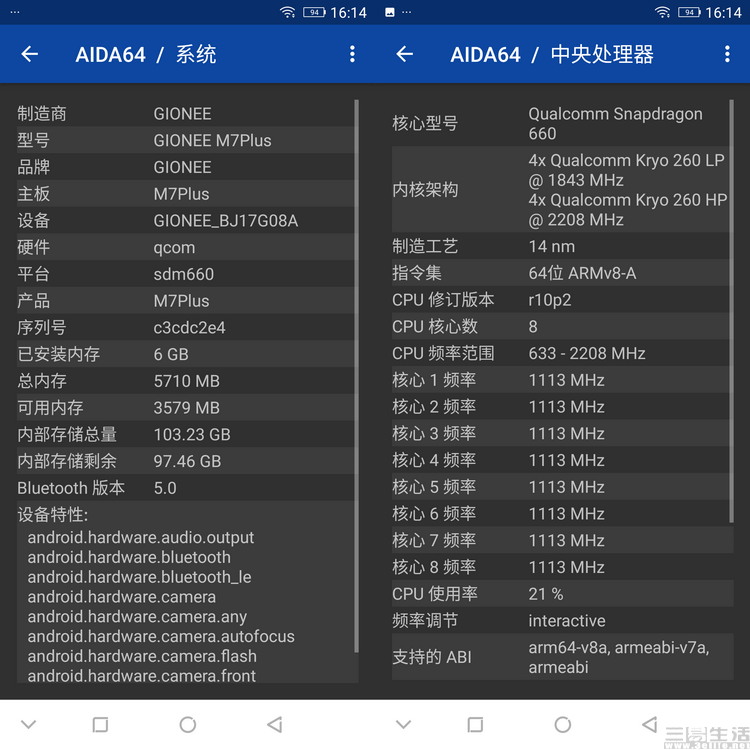Image resolution: width=750 pixels, height=750 pixels.
Task: Select the CPU 使用率 21 % row
Action: pos(562,595)
